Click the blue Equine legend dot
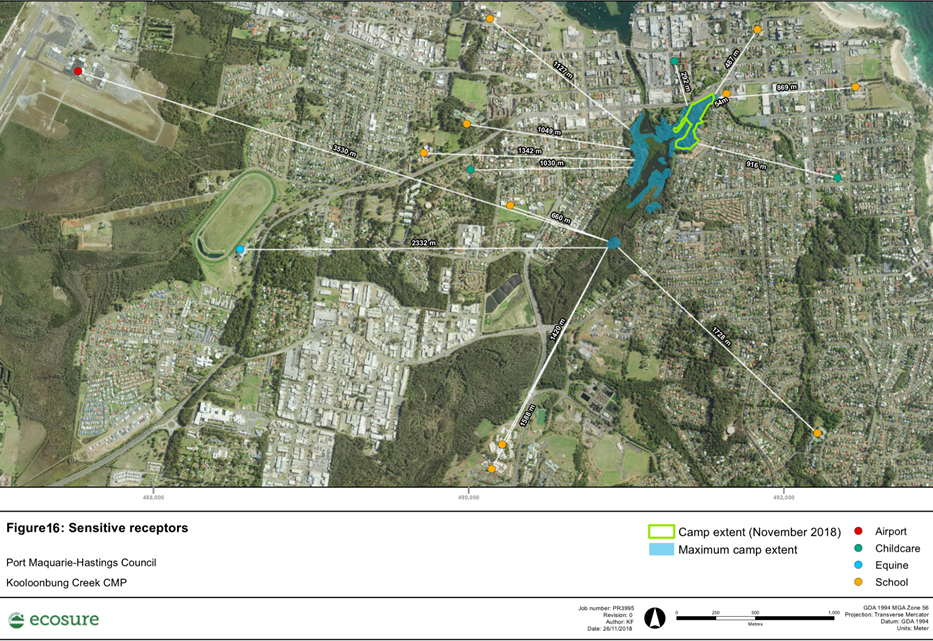 (858, 565)
